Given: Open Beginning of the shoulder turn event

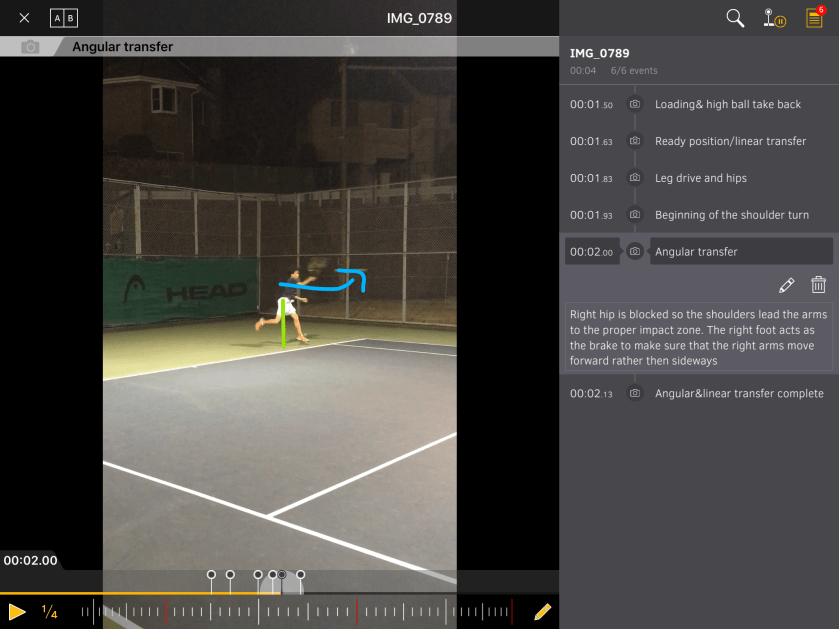Looking at the screenshot, I should pos(731,215).
